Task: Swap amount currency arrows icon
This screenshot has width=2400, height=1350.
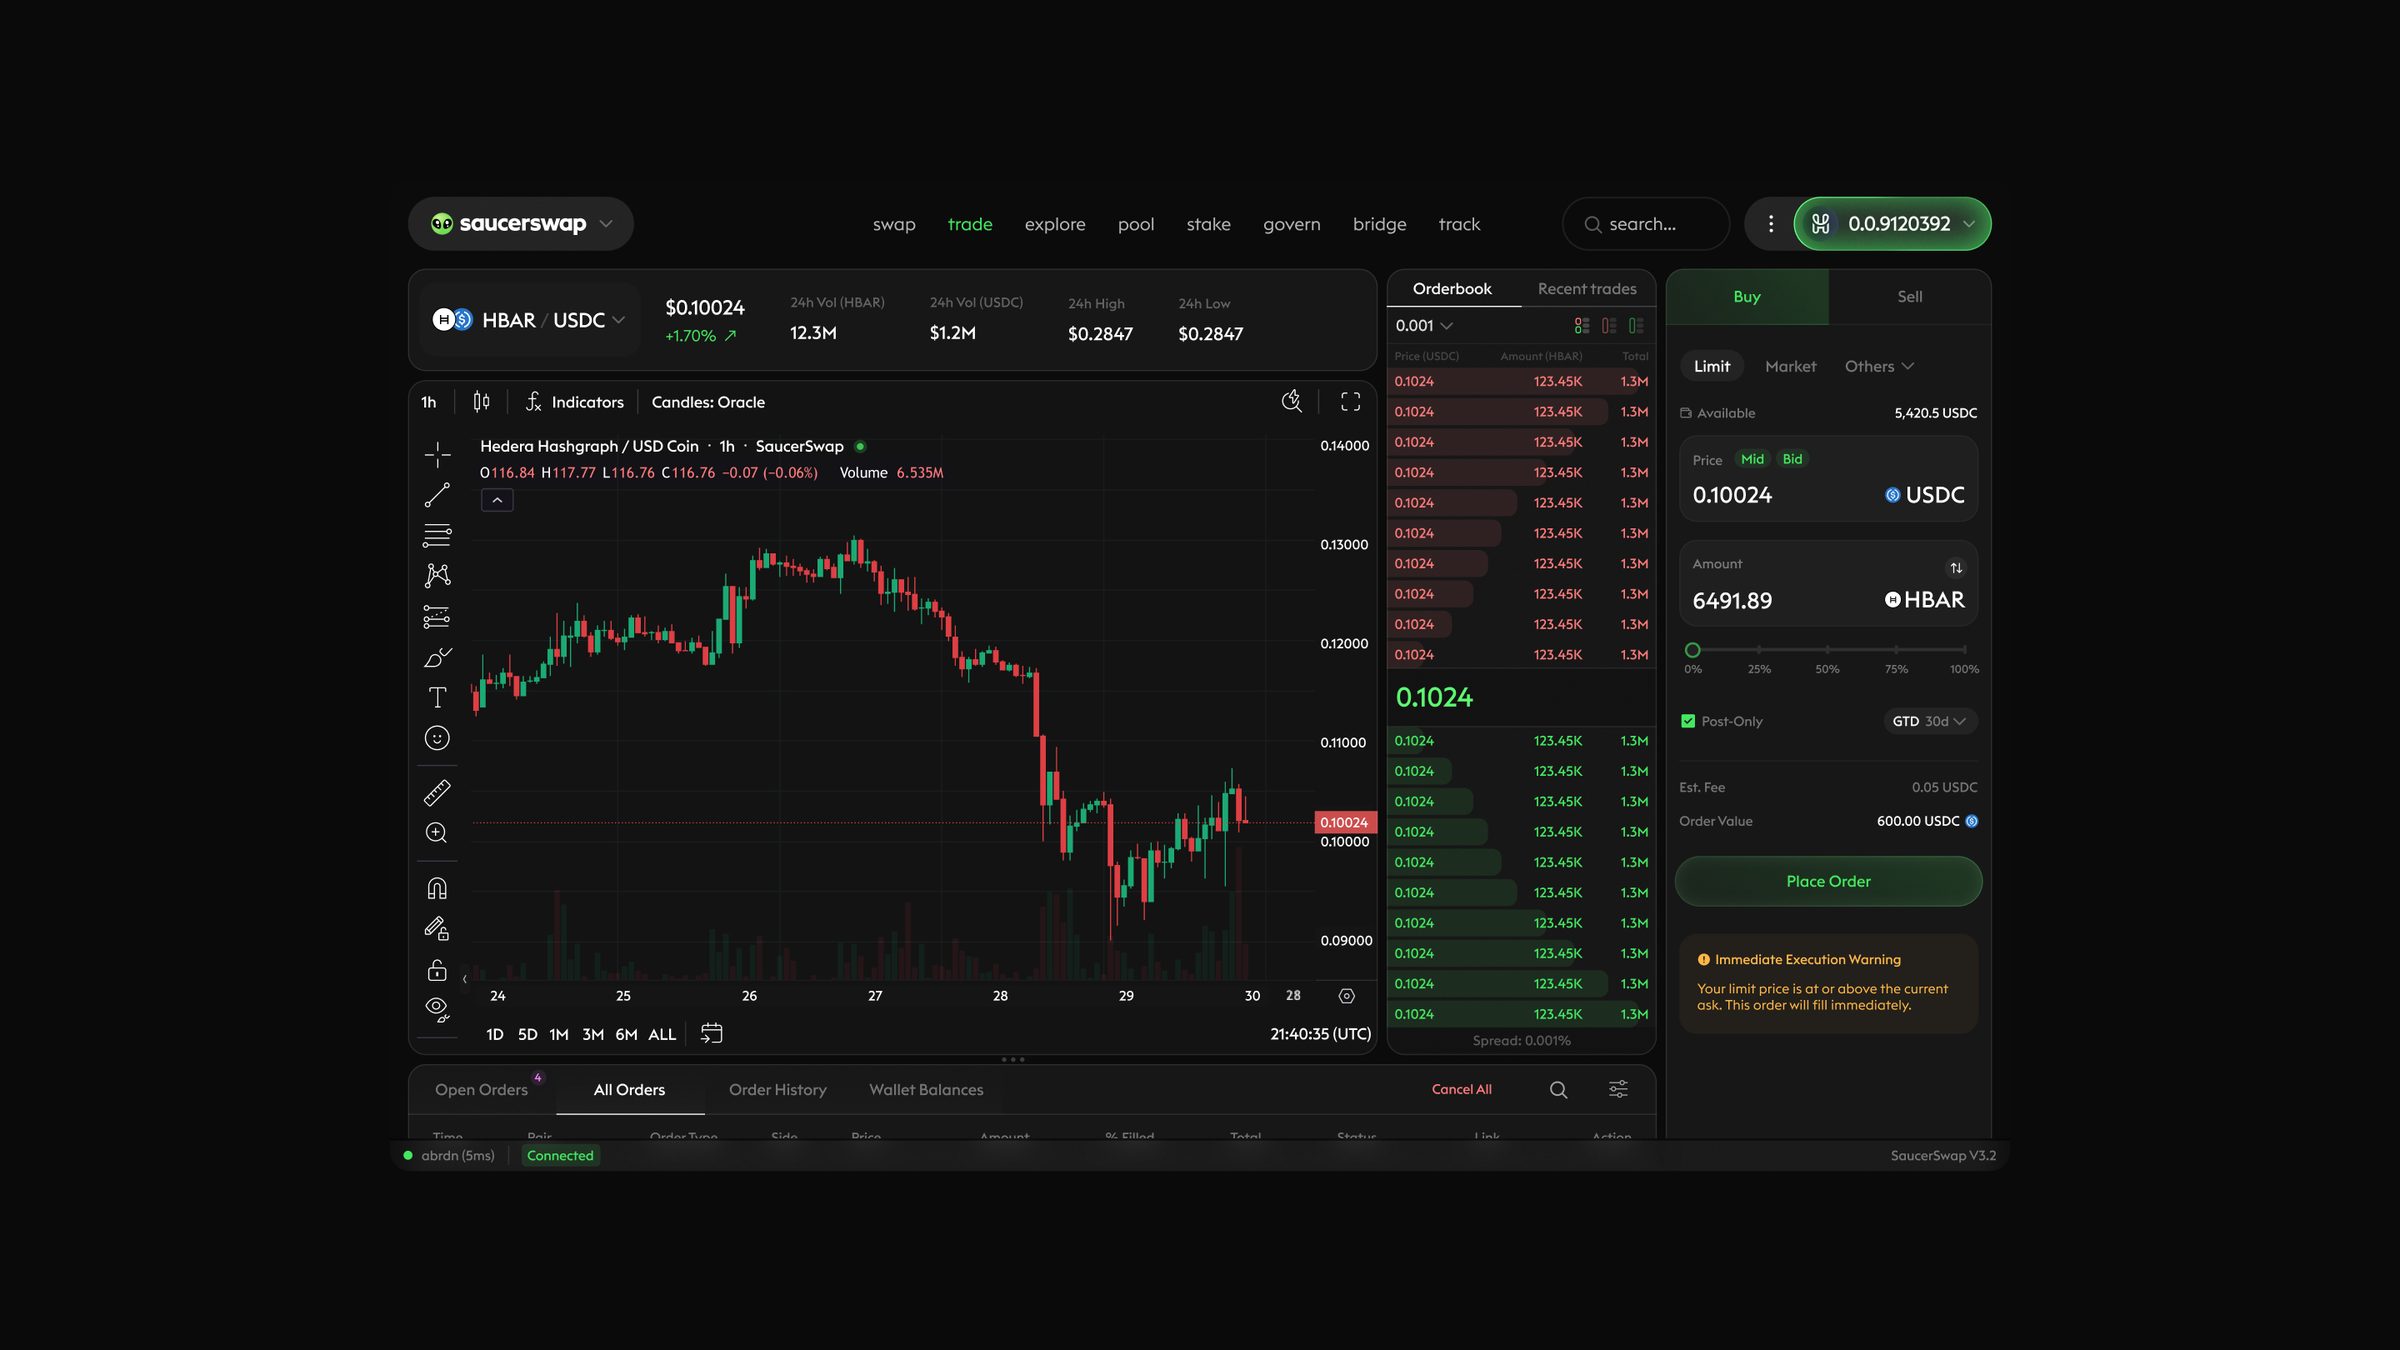Action: [1956, 568]
